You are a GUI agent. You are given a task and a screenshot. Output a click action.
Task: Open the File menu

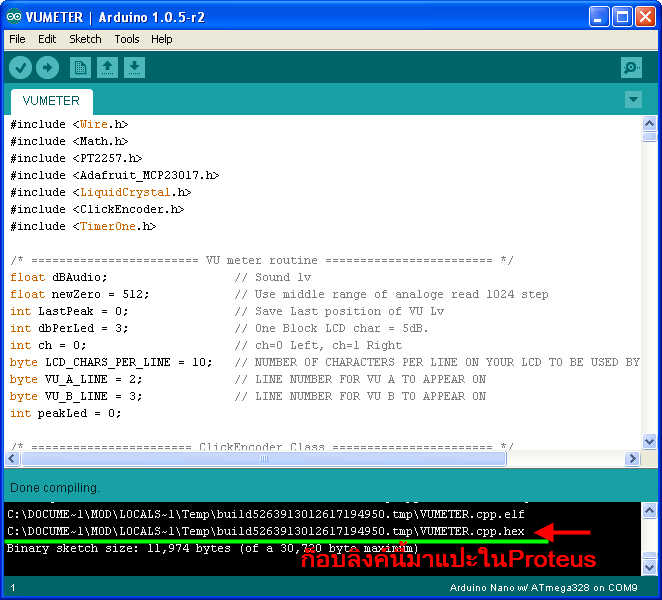[x=17, y=39]
